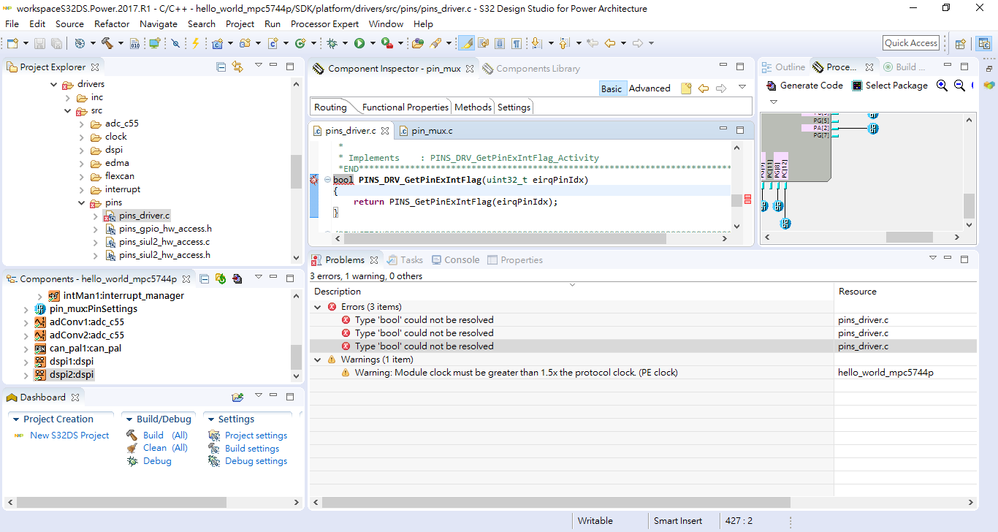Click the Project Explorer vertical scrollbar thumb
This screenshot has height=532, width=998.
[296, 172]
